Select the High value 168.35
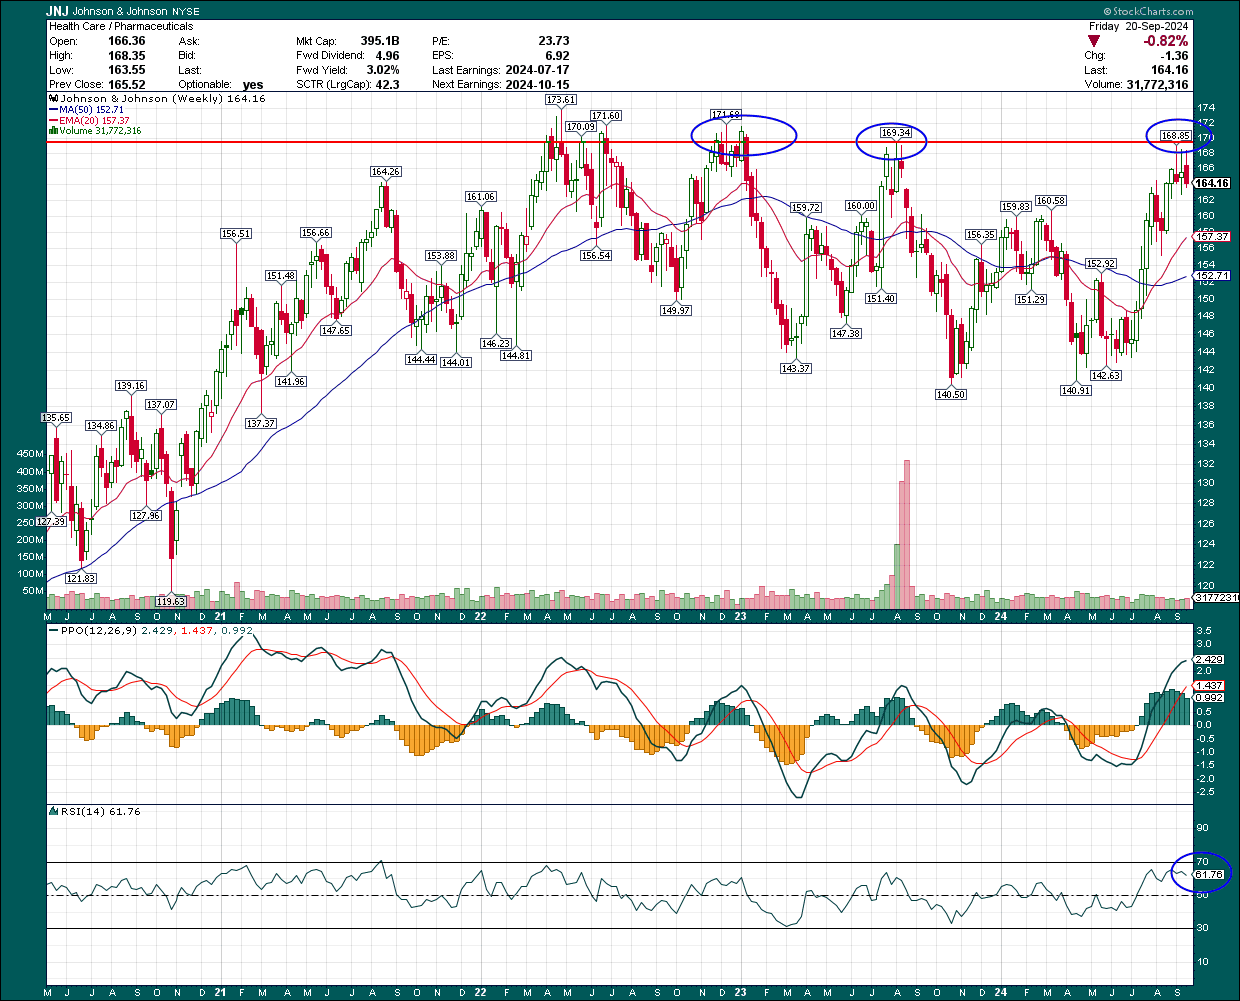The image size is (1240, 1001). point(126,56)
